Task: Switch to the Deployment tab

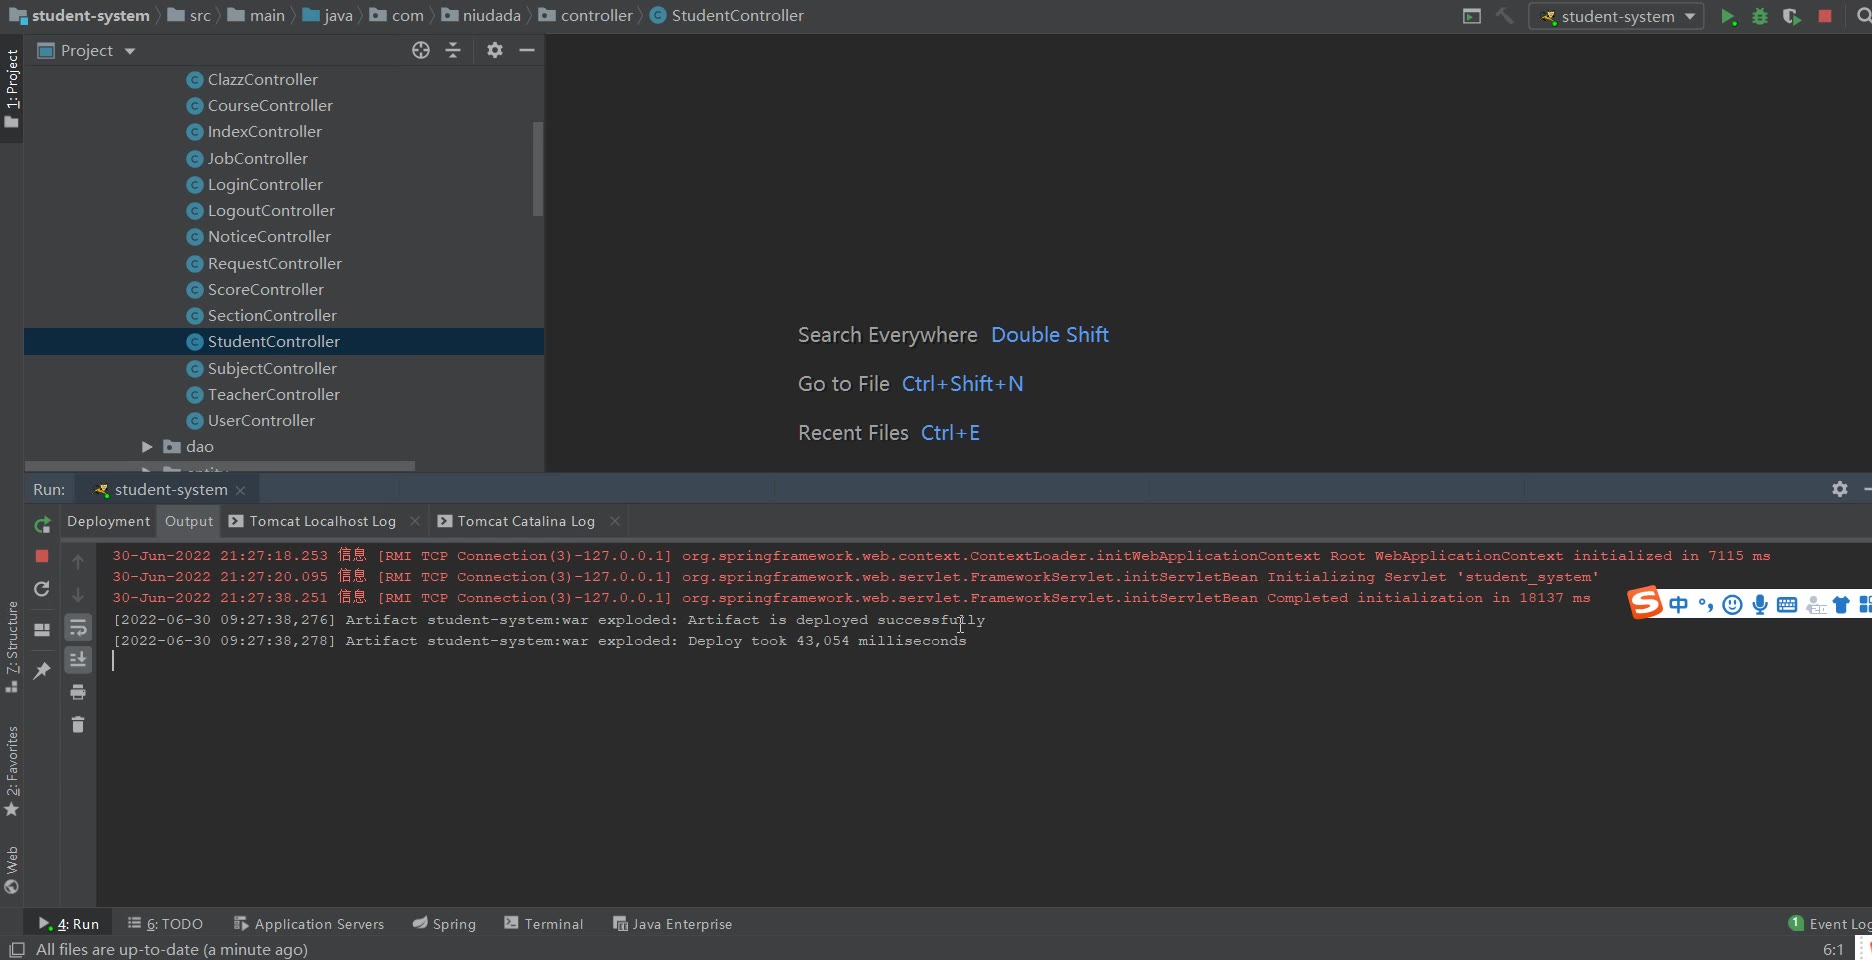Action: 108,521
